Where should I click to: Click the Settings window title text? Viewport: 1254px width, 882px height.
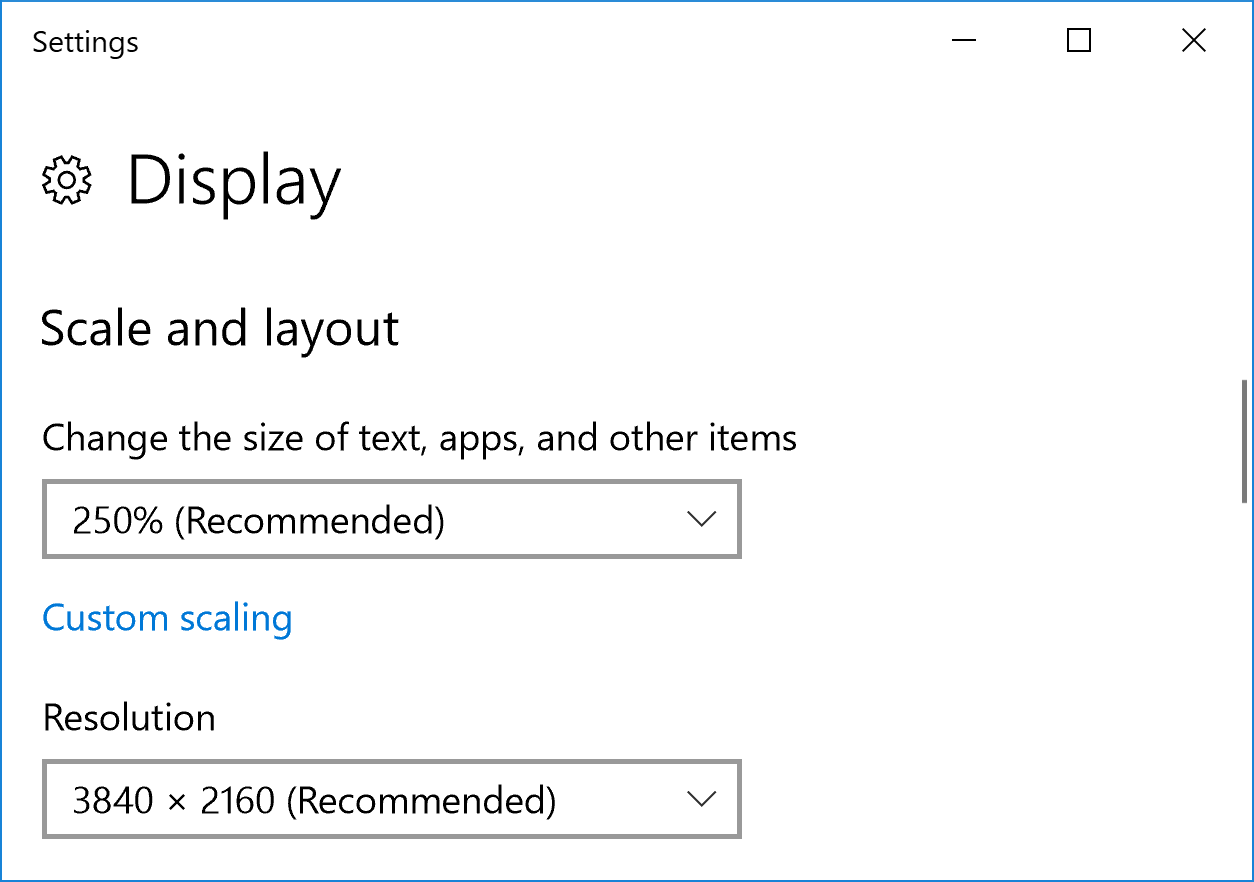click(85, 42)
